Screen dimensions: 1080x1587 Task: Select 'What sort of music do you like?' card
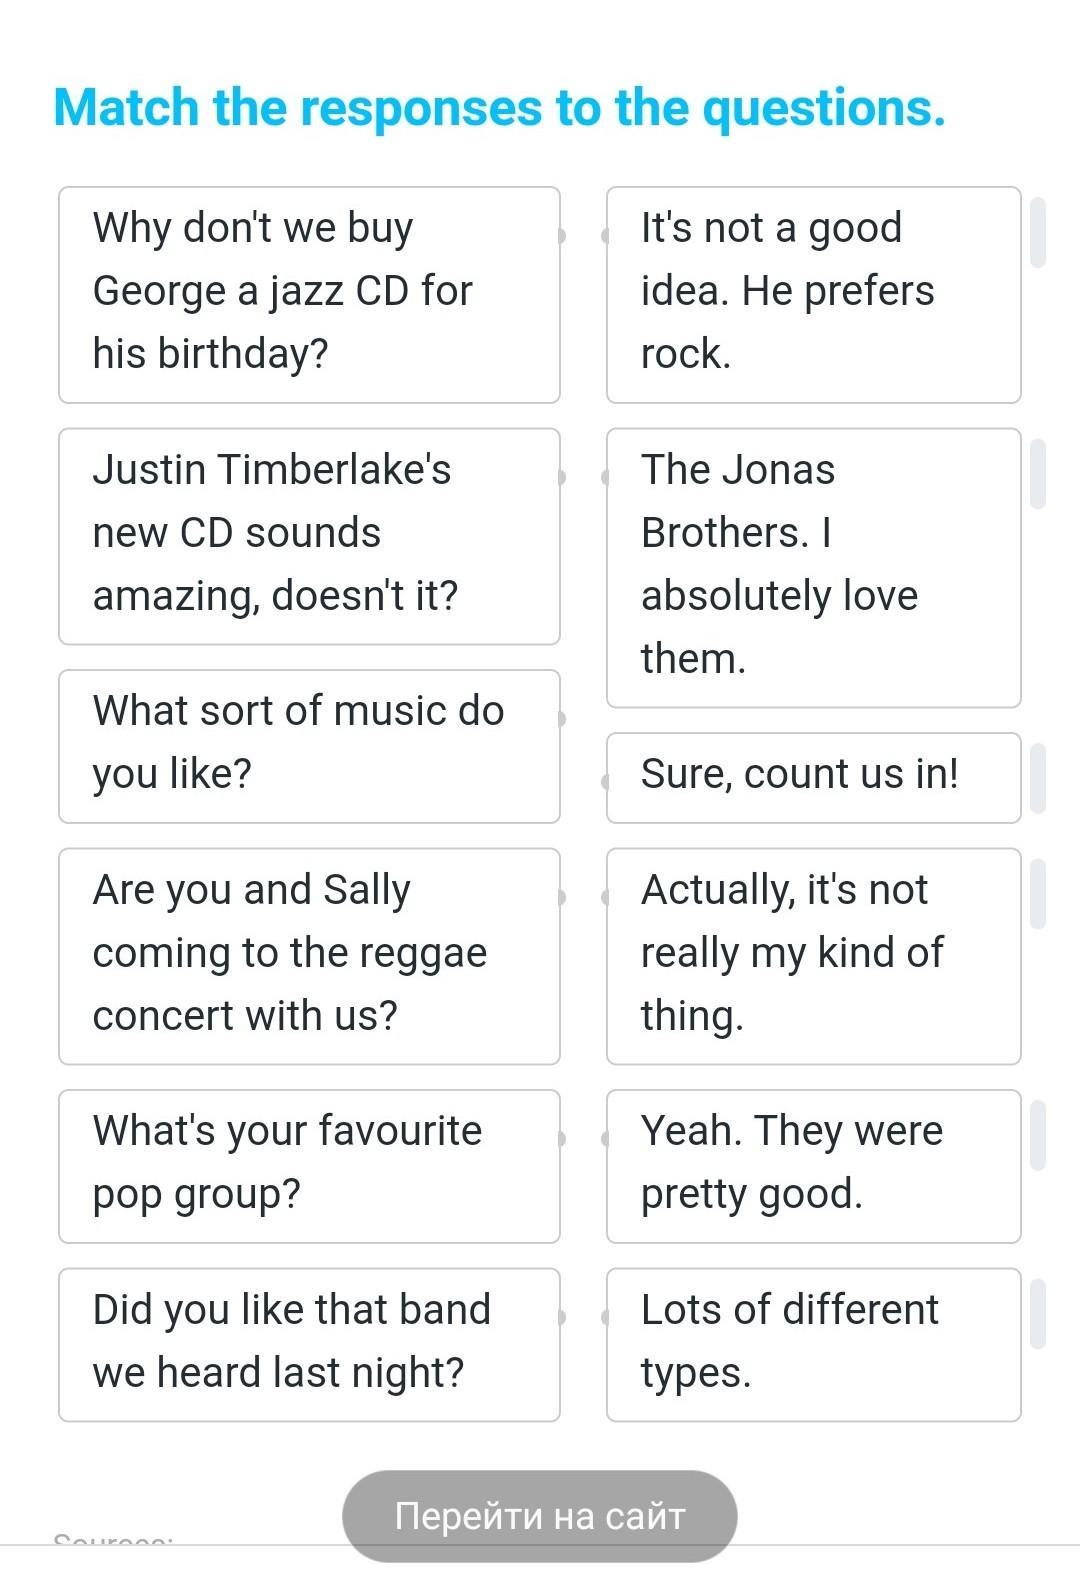point(309,746)
